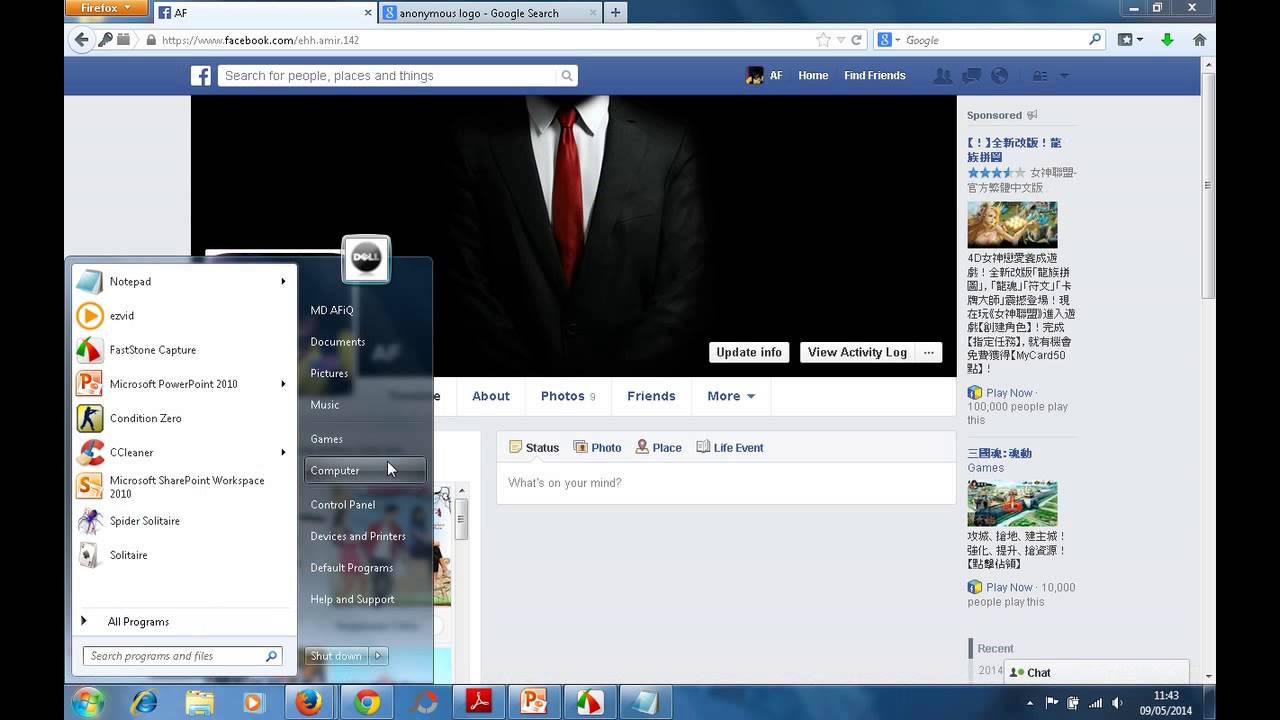Open Facebook privacy shortcuts dropdown

pyautogui.click(x=1040, y=76)
